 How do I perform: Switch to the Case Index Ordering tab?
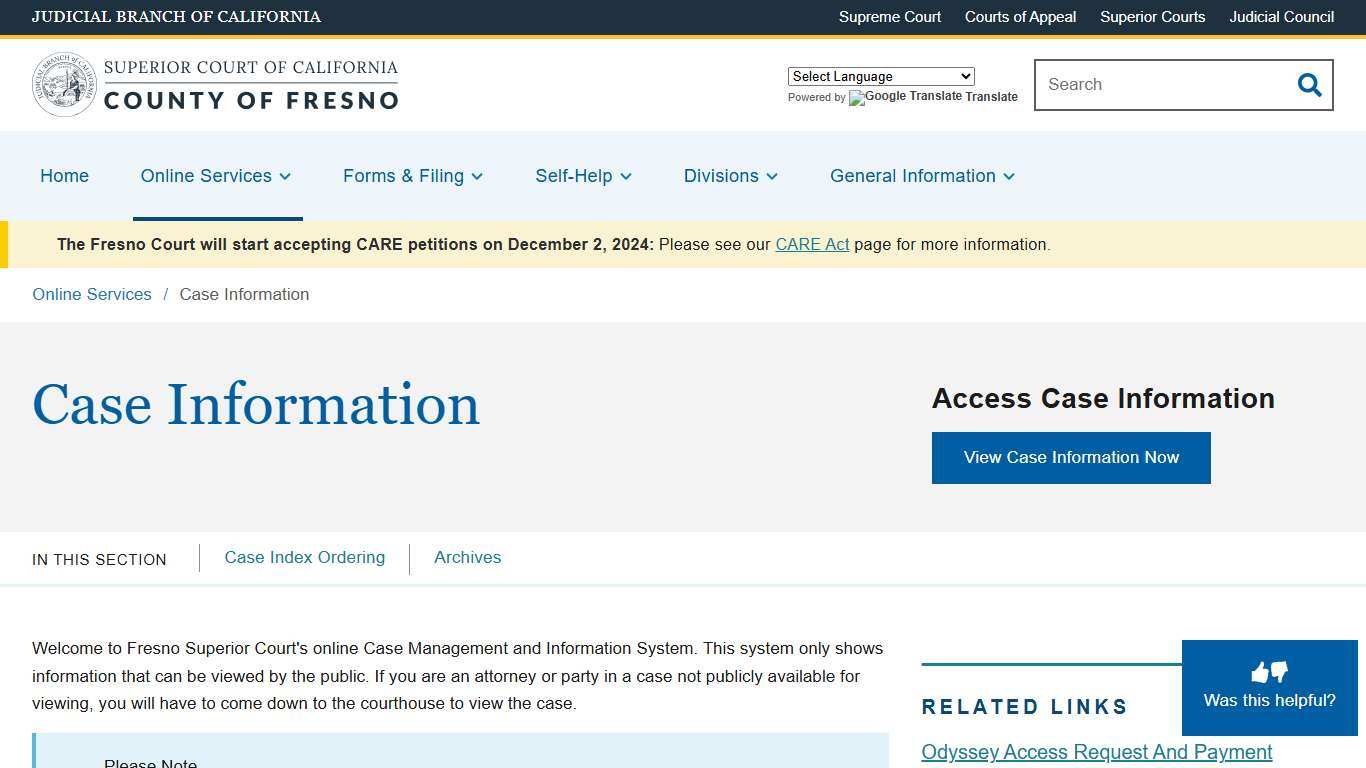tap(304, 557)
